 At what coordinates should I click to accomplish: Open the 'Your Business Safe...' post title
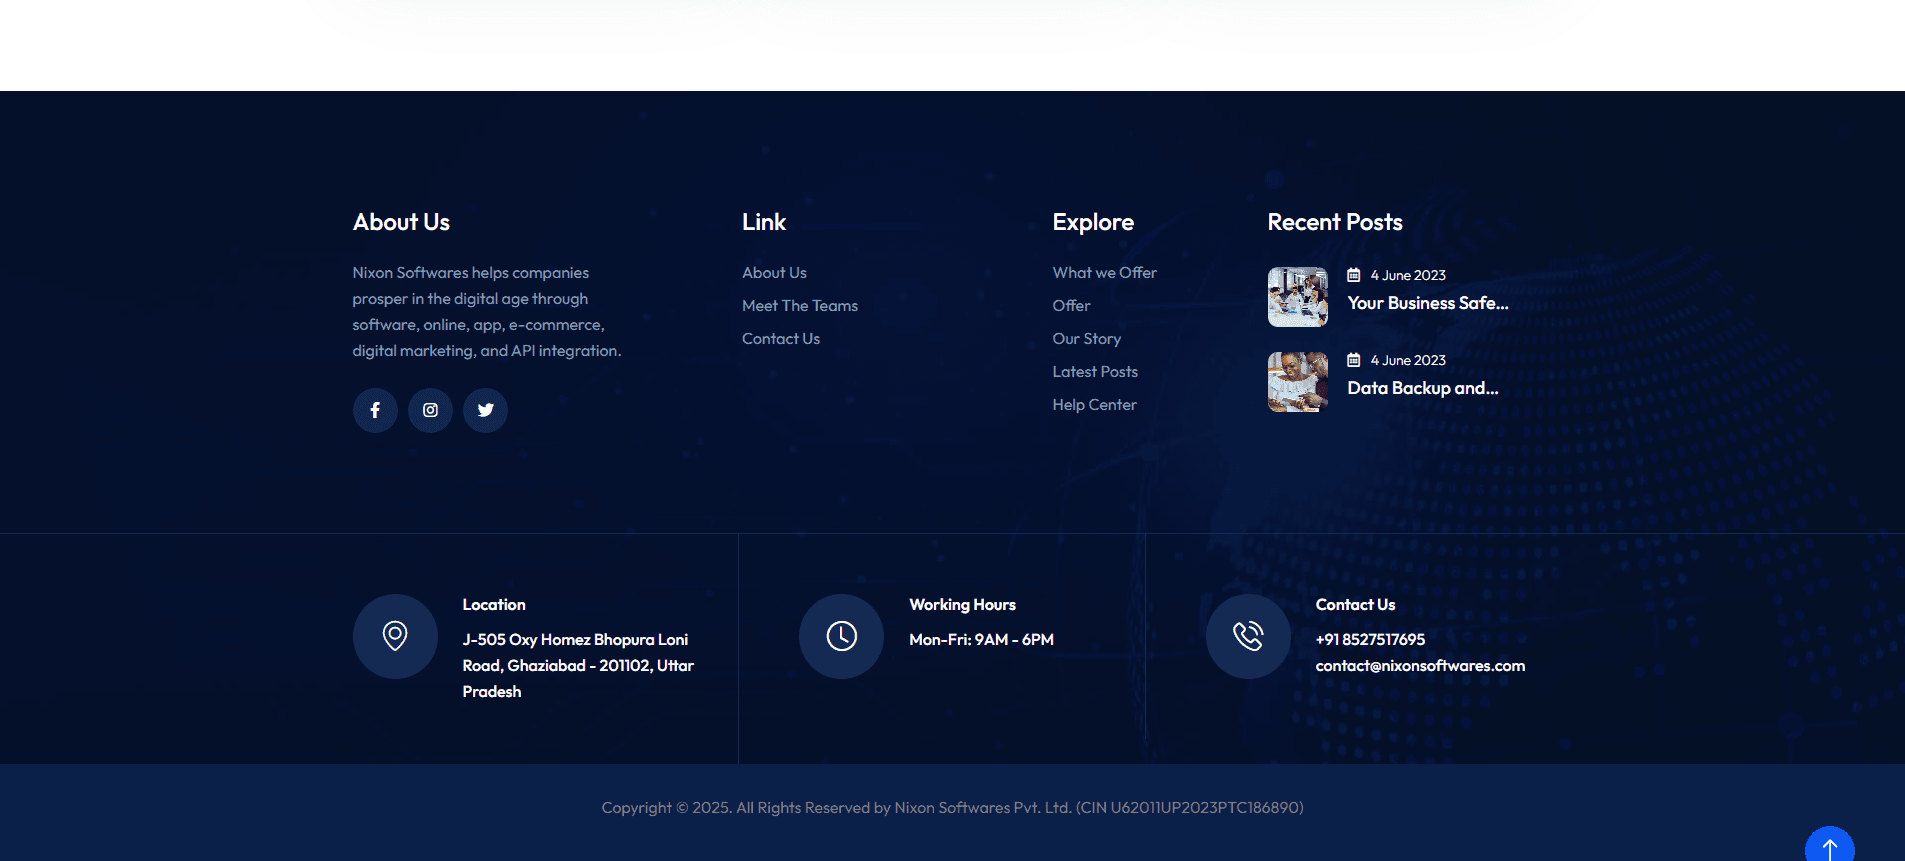(1428, 303)
